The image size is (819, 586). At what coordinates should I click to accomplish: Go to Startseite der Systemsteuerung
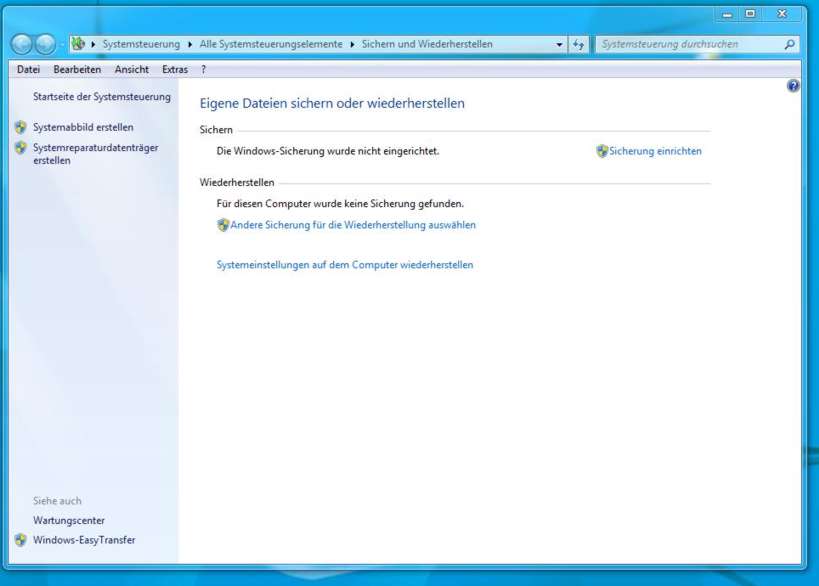(102, 97)
